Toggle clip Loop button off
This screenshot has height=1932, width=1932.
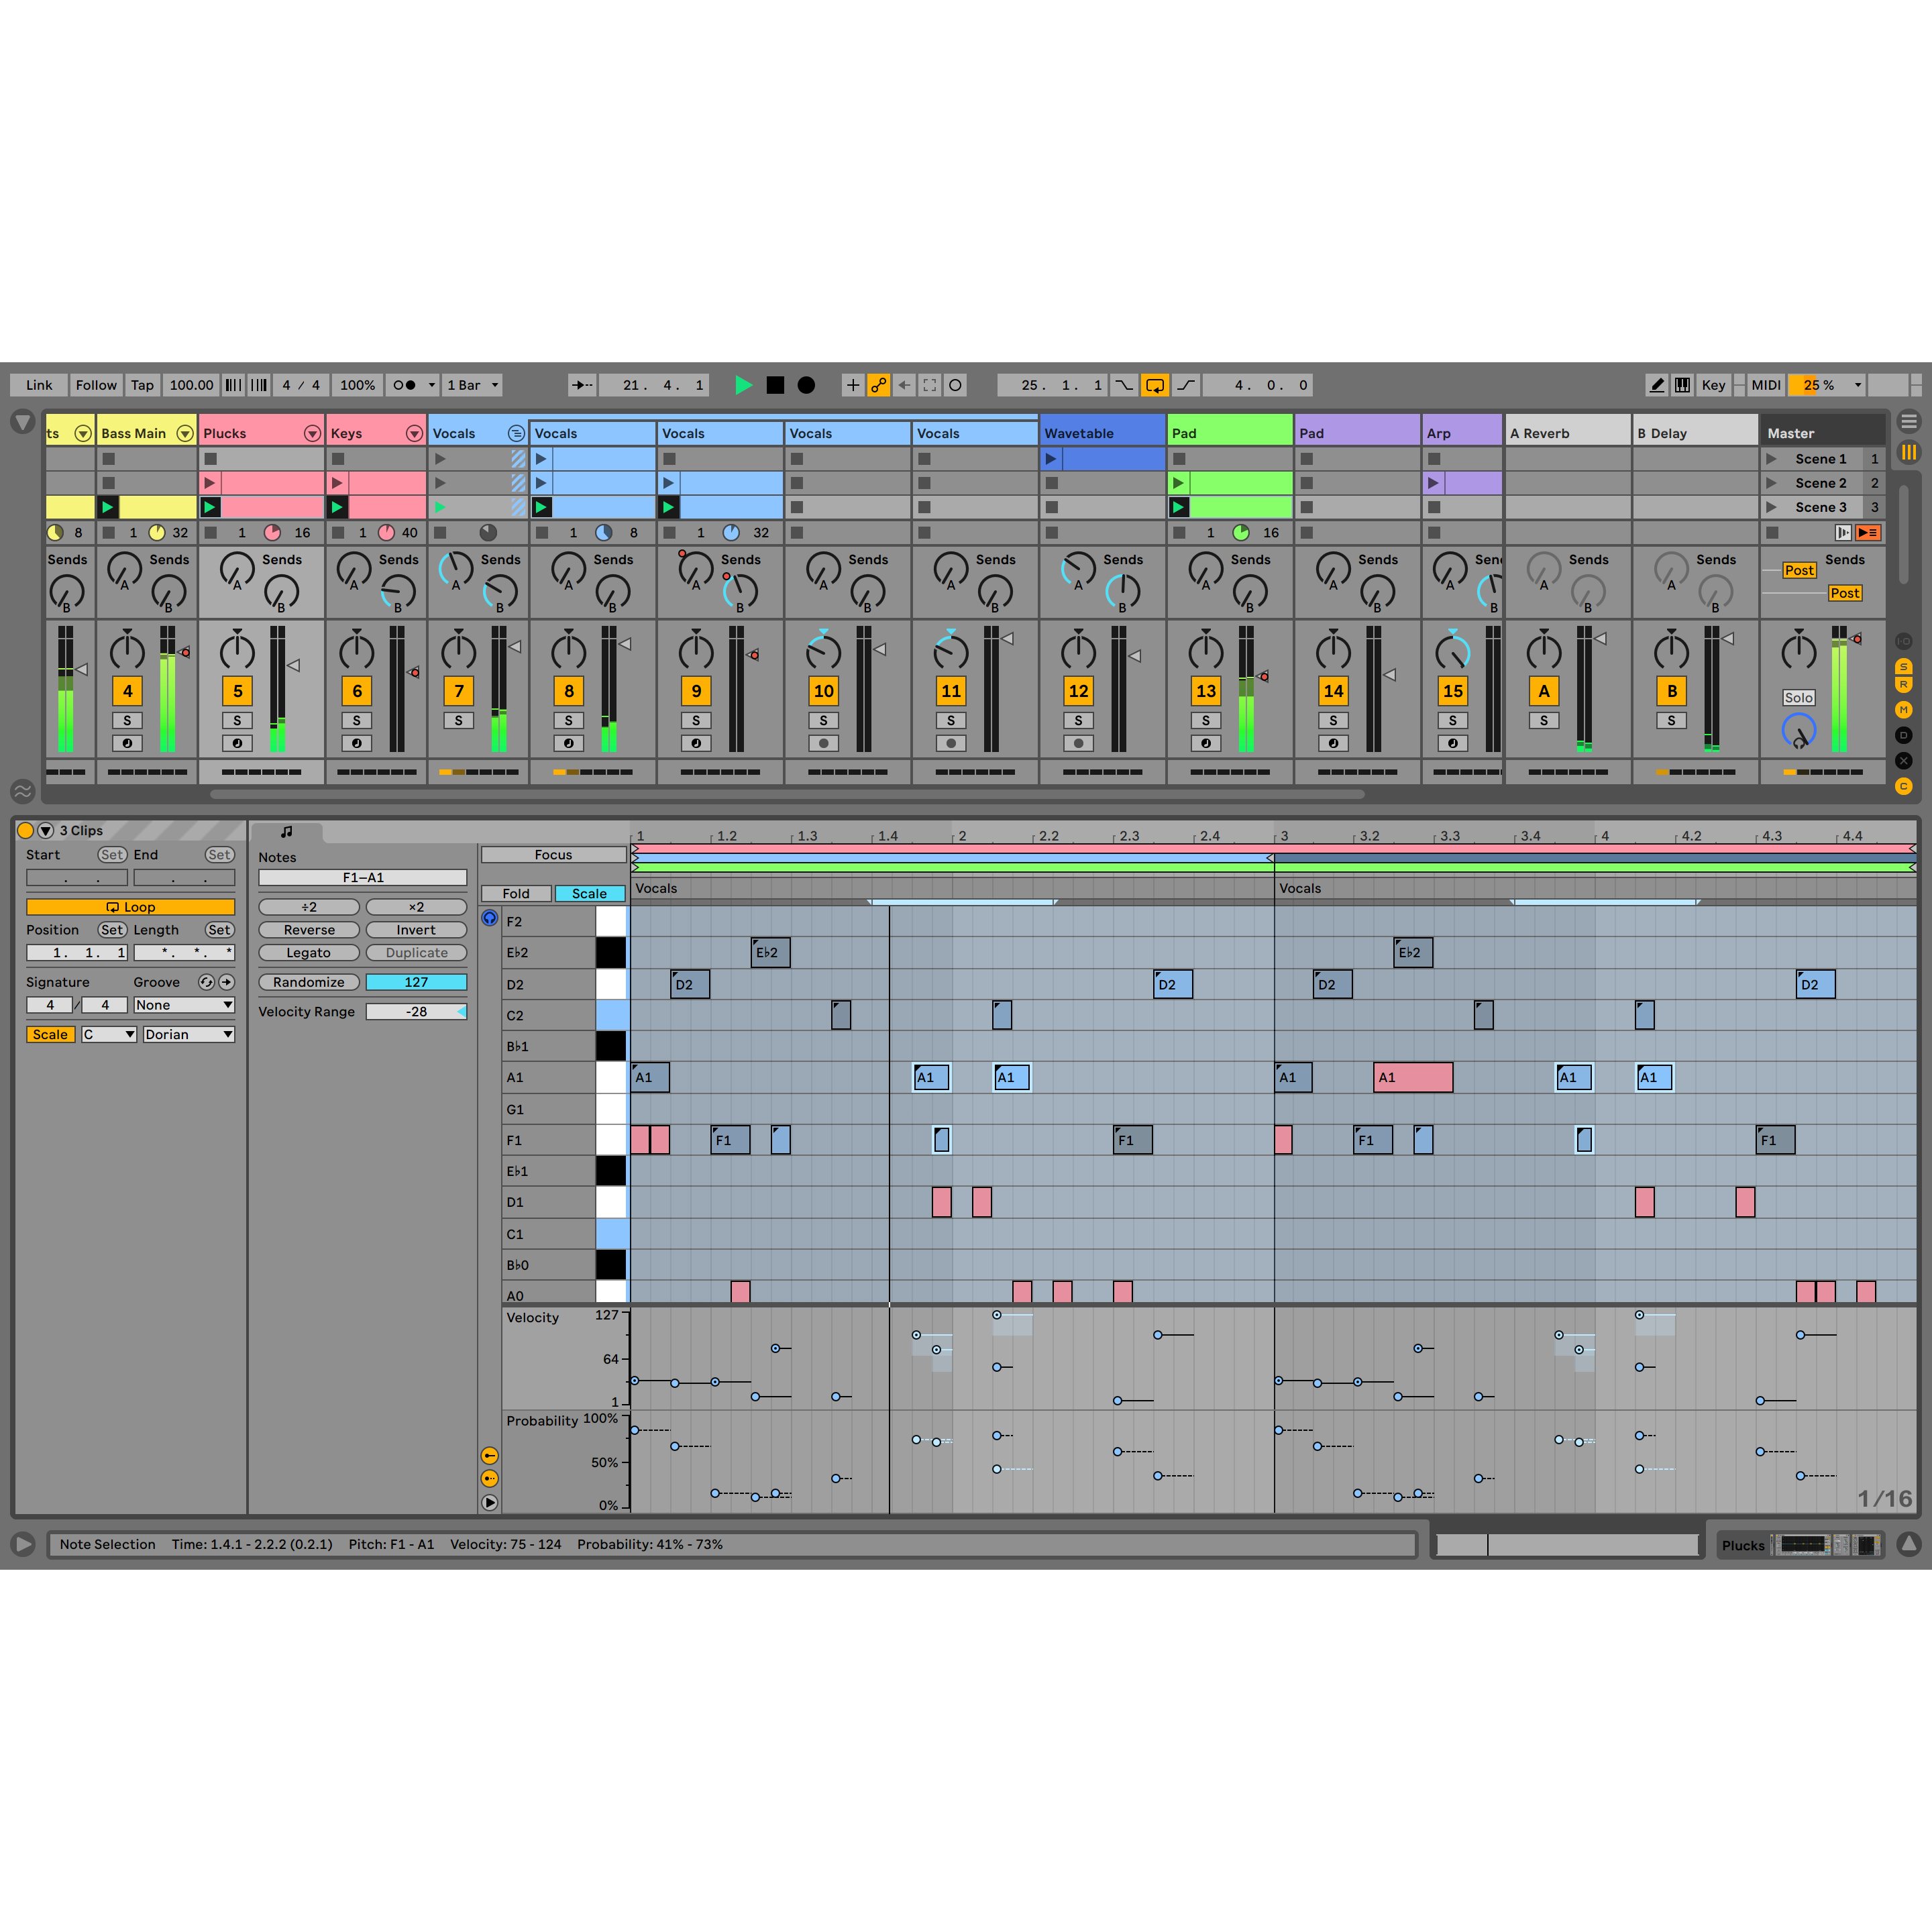click(x=130, y=907)
